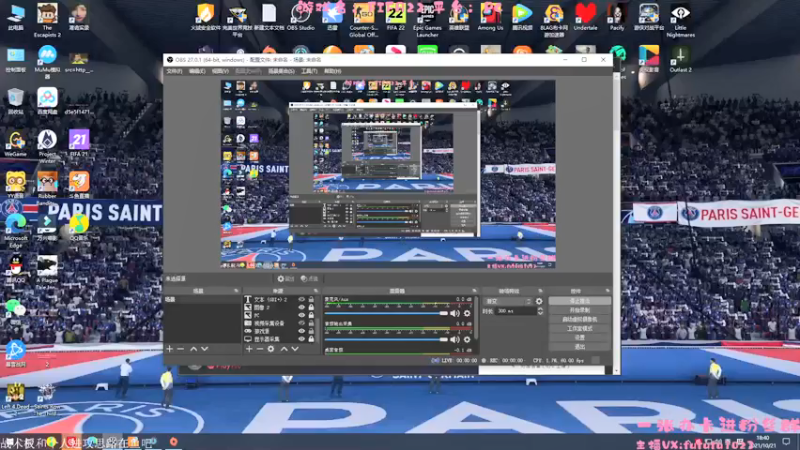Click the Mic/Aux volume slider
Viewport: 800px width, 450px height.
click(x=386, y=313)
